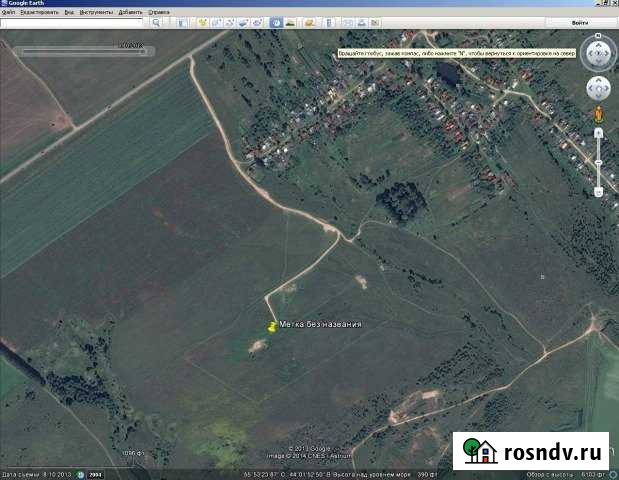
Task: Click the vertical zoom slider track
Action: (599, 160)
